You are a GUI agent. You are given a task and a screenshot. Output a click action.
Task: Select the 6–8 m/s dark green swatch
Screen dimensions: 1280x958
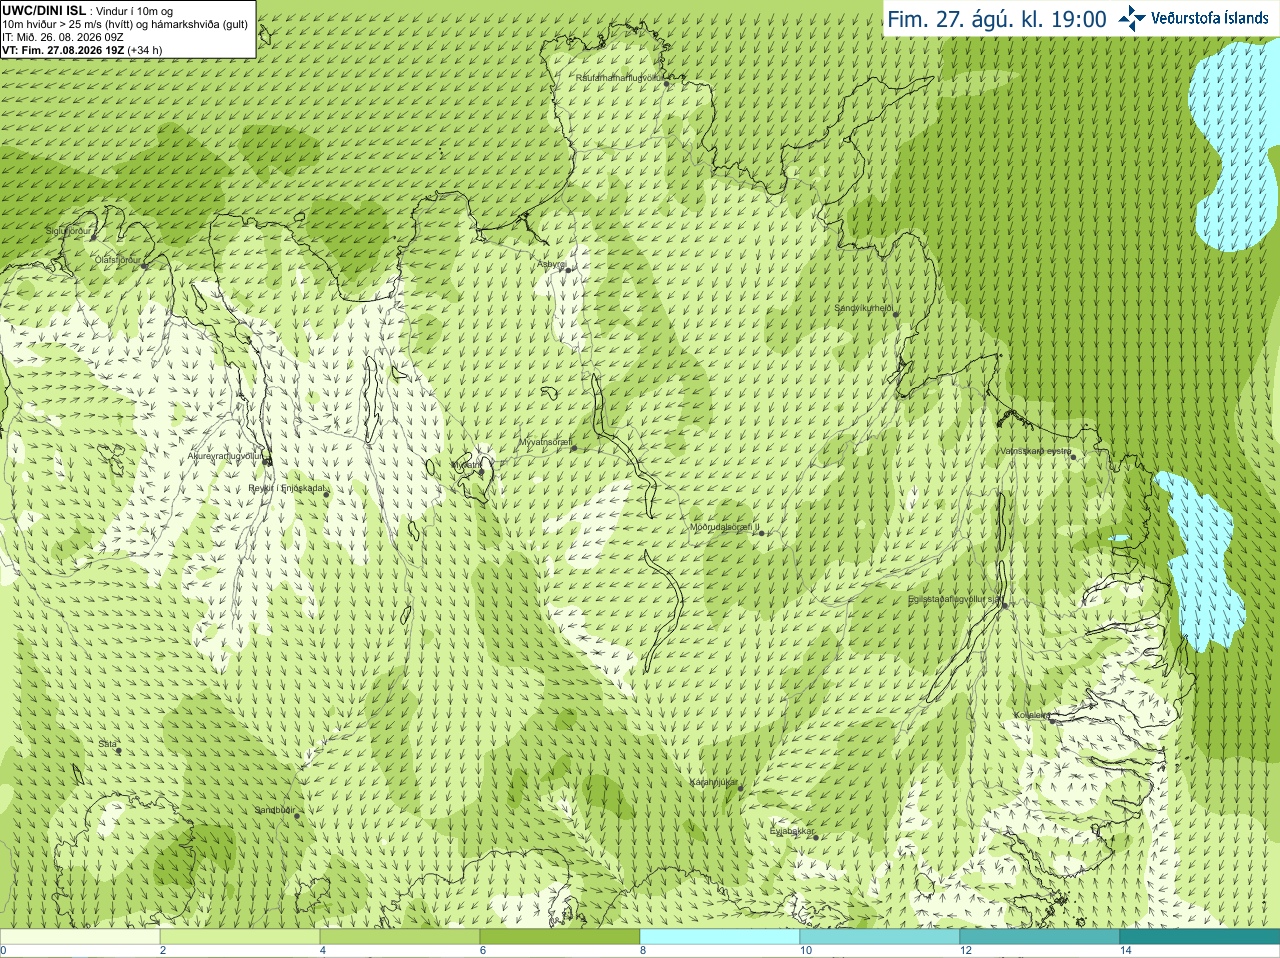point(560,937)
